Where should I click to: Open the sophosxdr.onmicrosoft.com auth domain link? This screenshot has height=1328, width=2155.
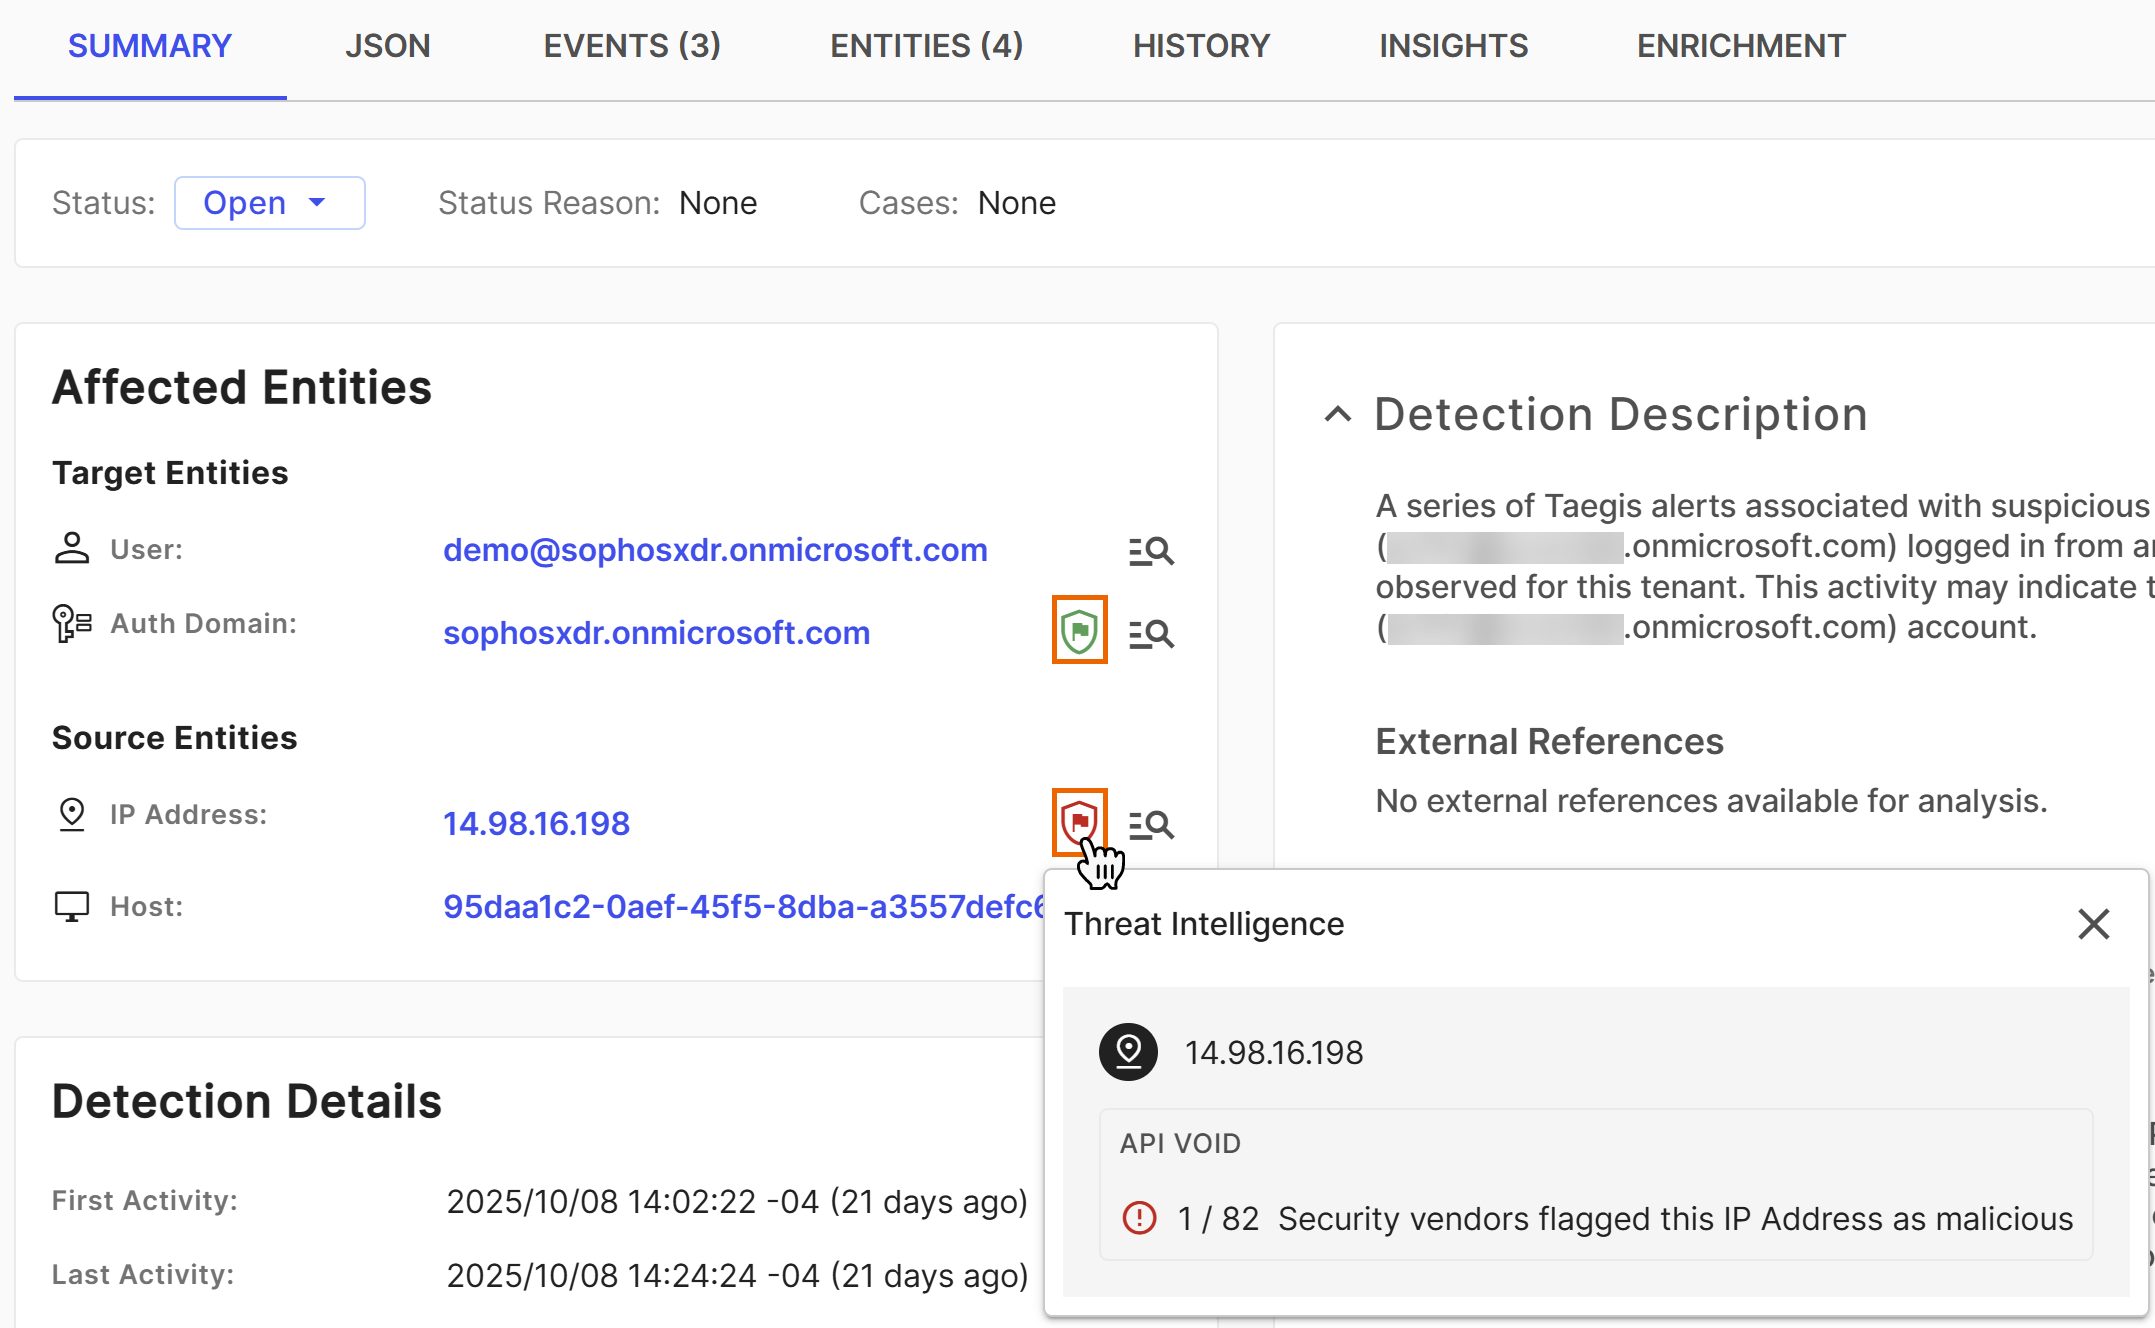pyautogui.click(x=656, y=633)
